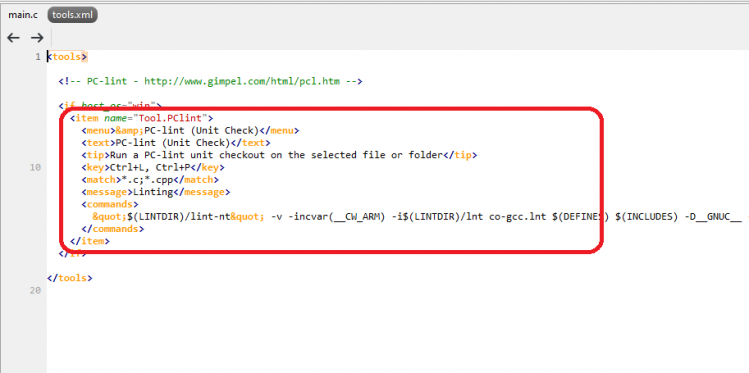Click the closing </commands> tag

[x=113, y=229]
